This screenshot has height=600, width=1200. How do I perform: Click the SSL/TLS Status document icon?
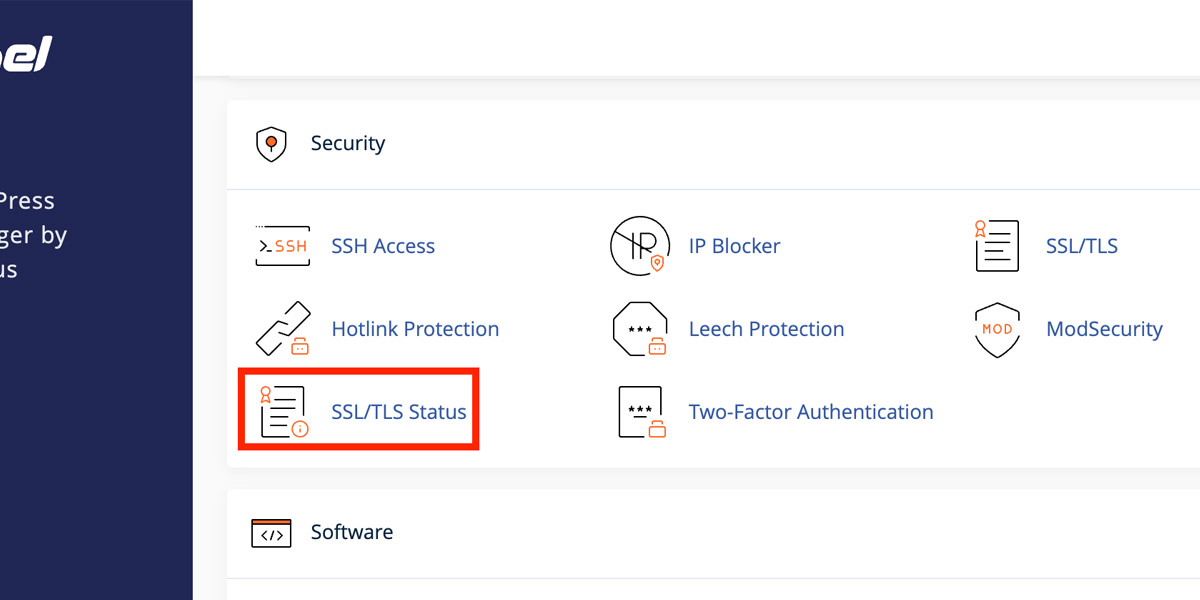tap(282, 411)
